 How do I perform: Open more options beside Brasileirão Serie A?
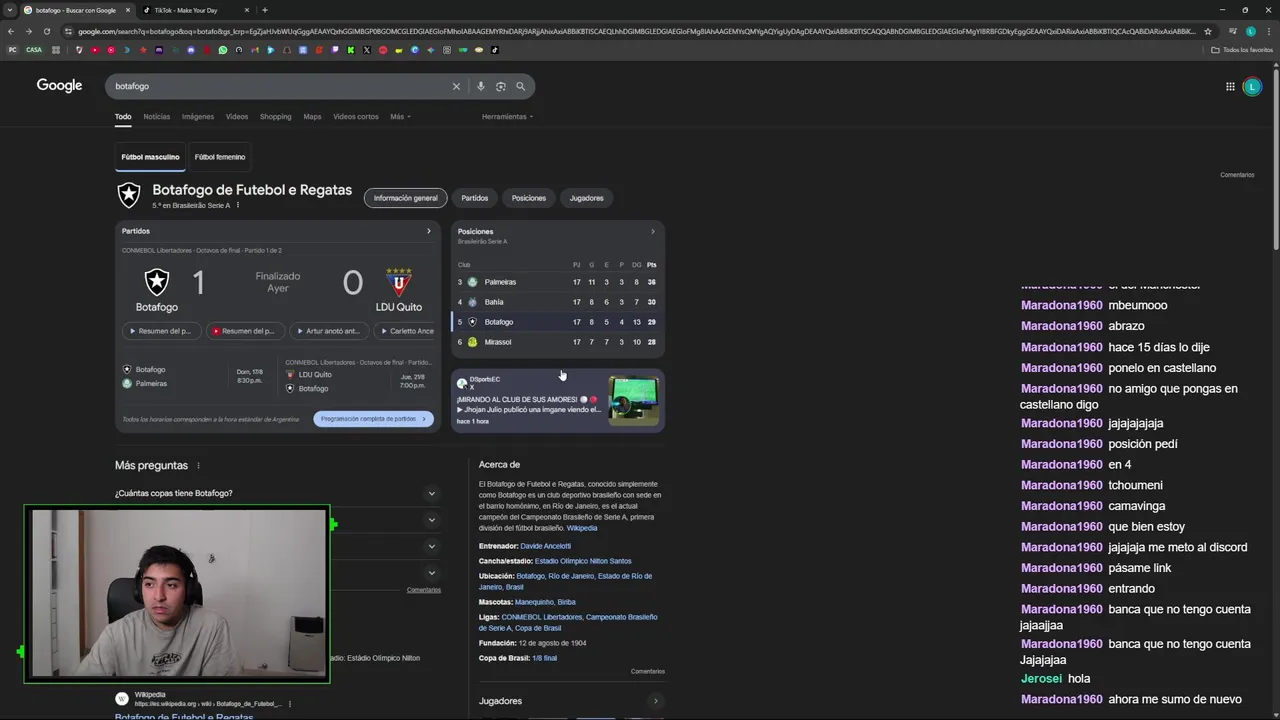pos(237,205)
